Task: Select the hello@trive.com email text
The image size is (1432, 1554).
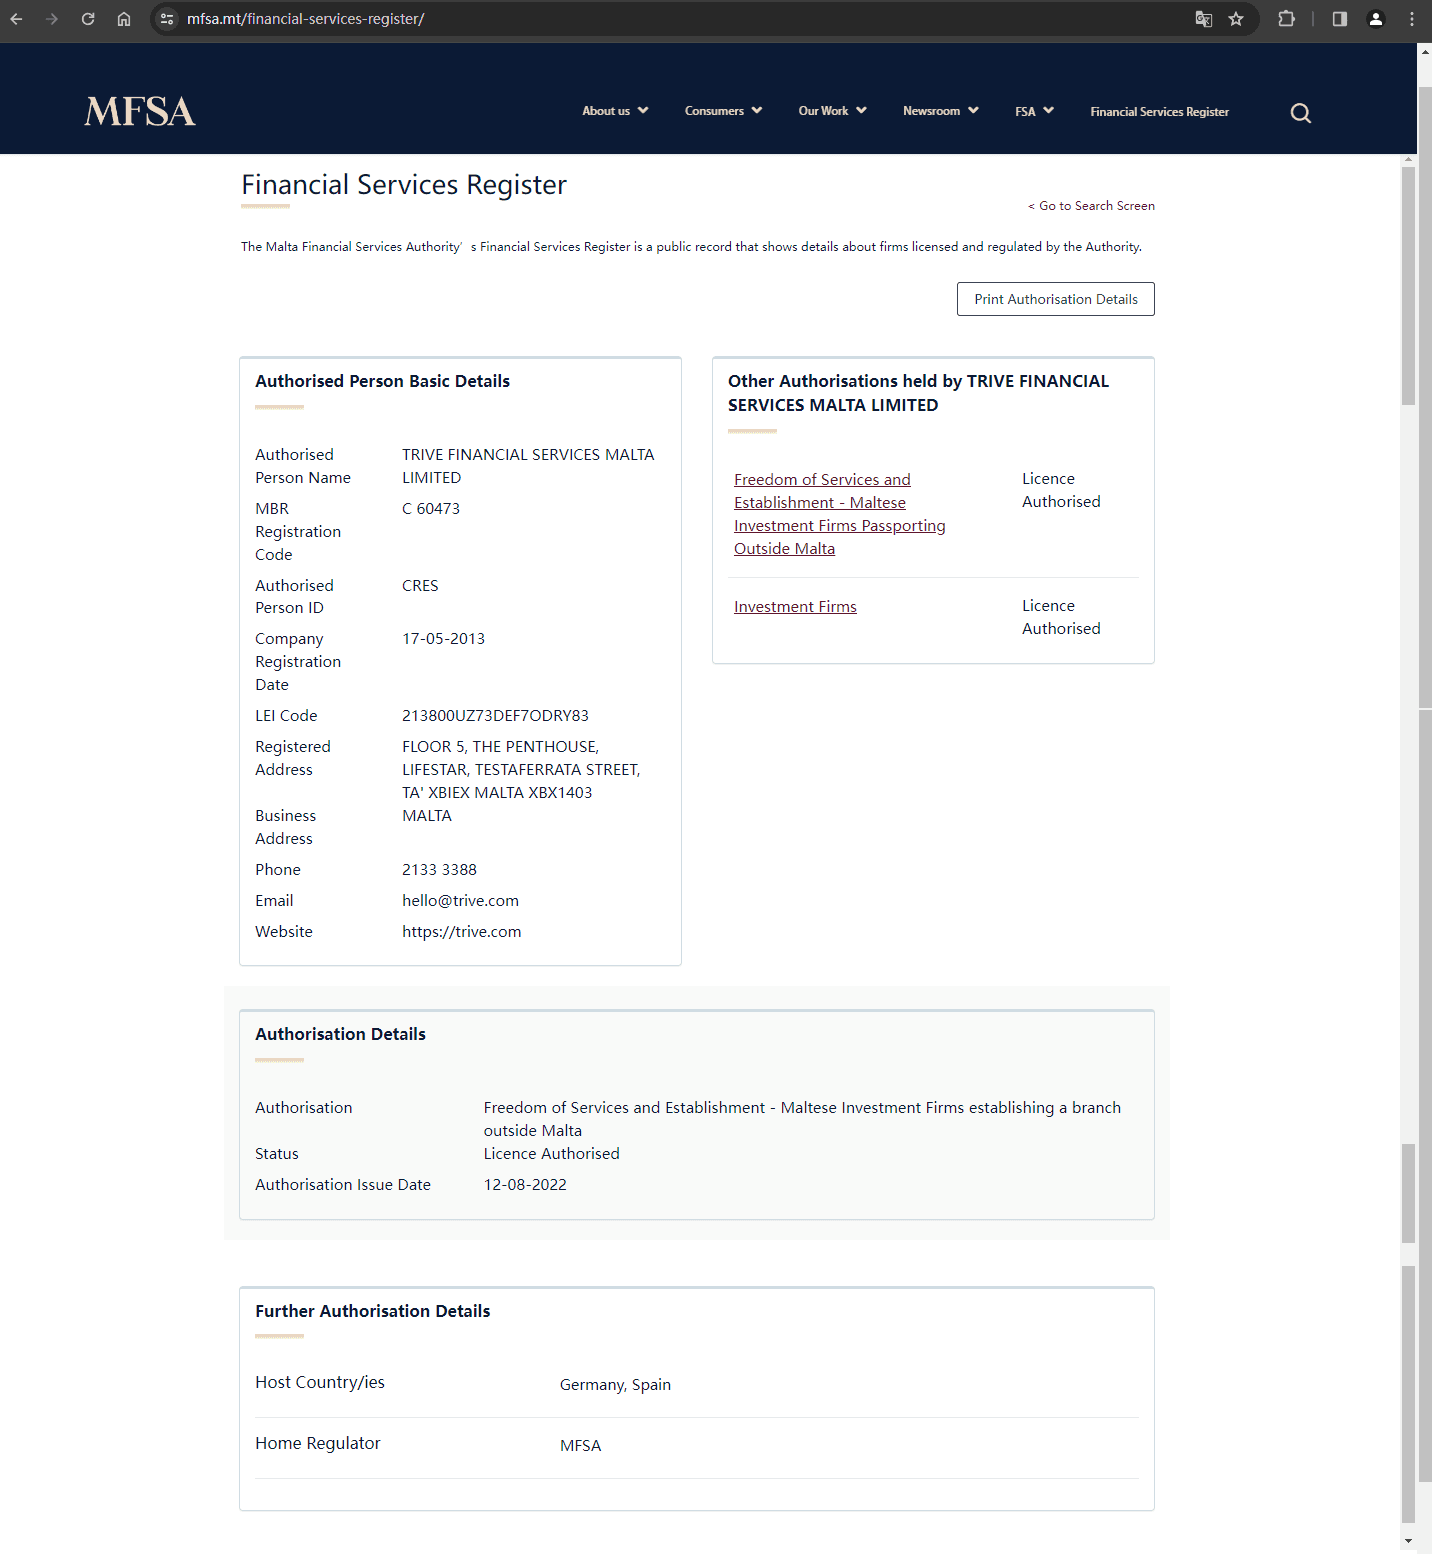Action: 460,901
